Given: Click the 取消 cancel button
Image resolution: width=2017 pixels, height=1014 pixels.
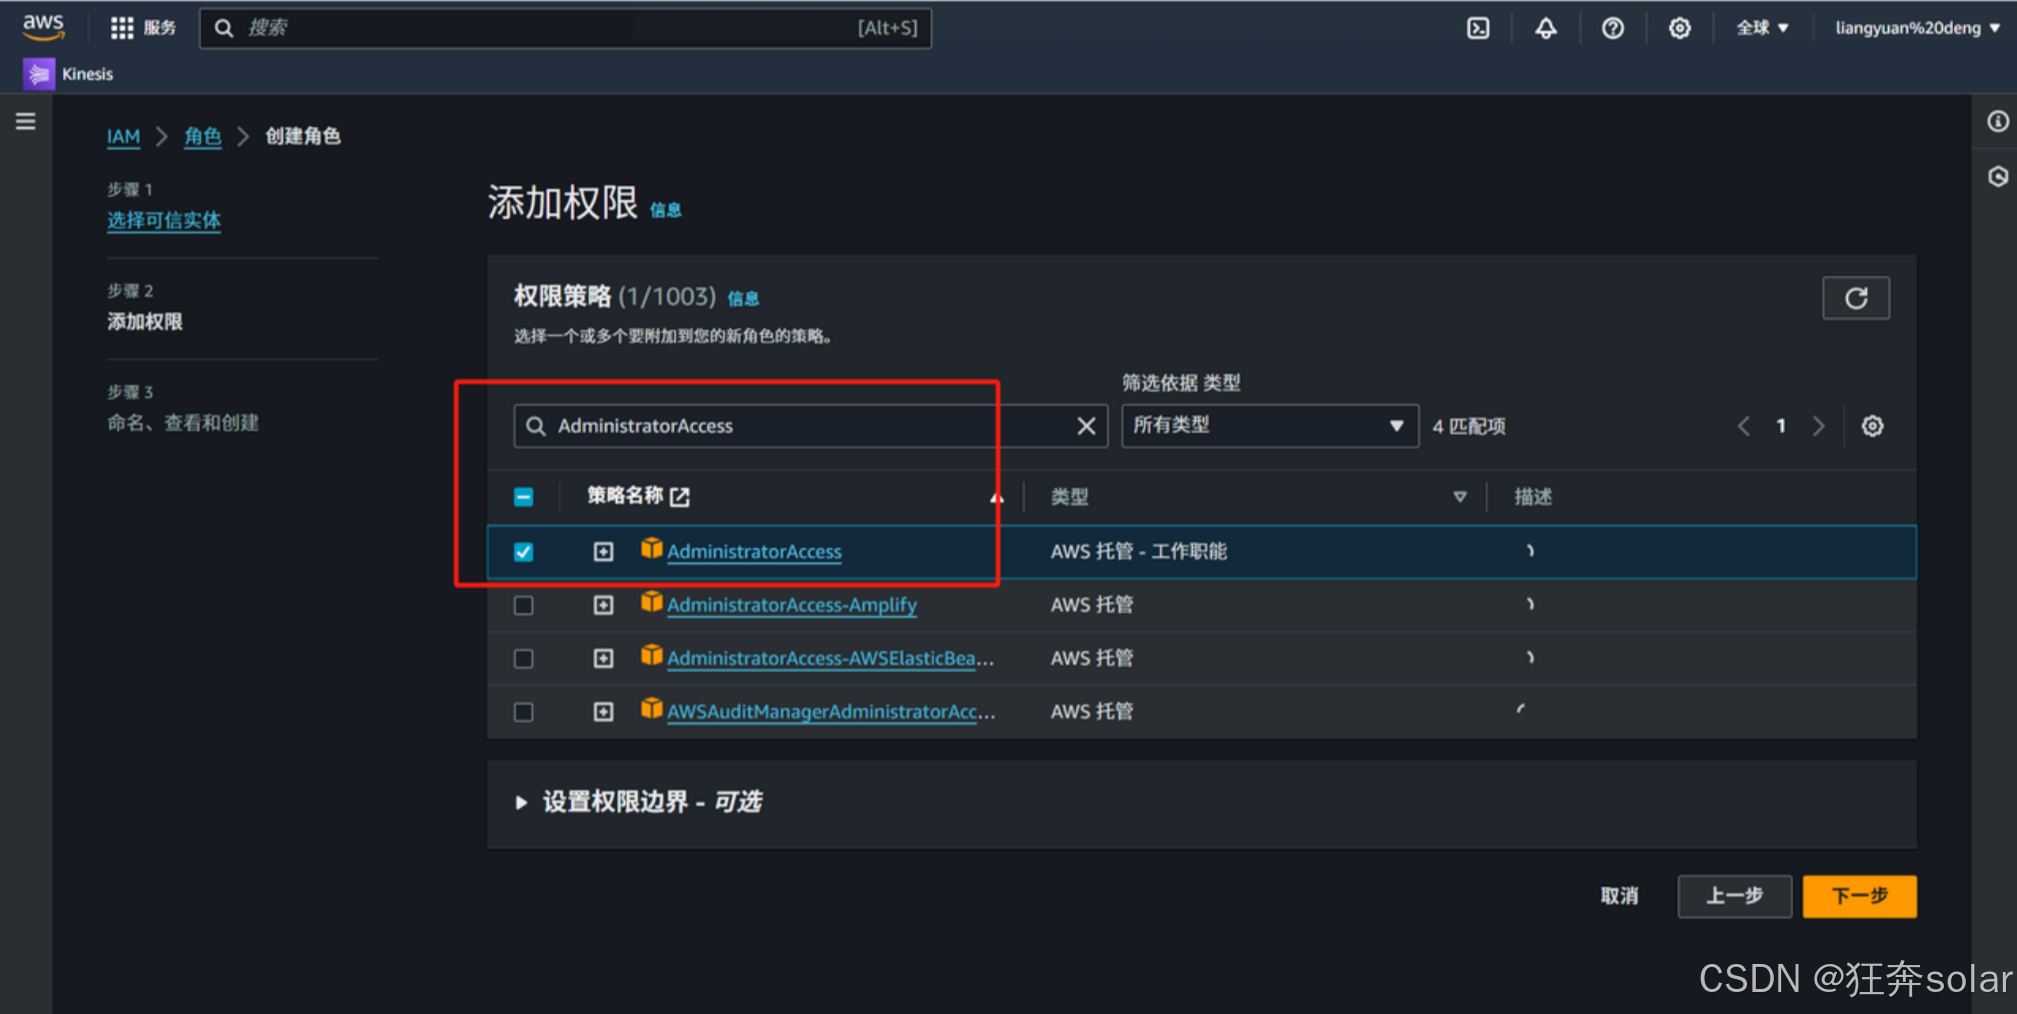Looking at the screenshot, I should [x=1619, y=896].
